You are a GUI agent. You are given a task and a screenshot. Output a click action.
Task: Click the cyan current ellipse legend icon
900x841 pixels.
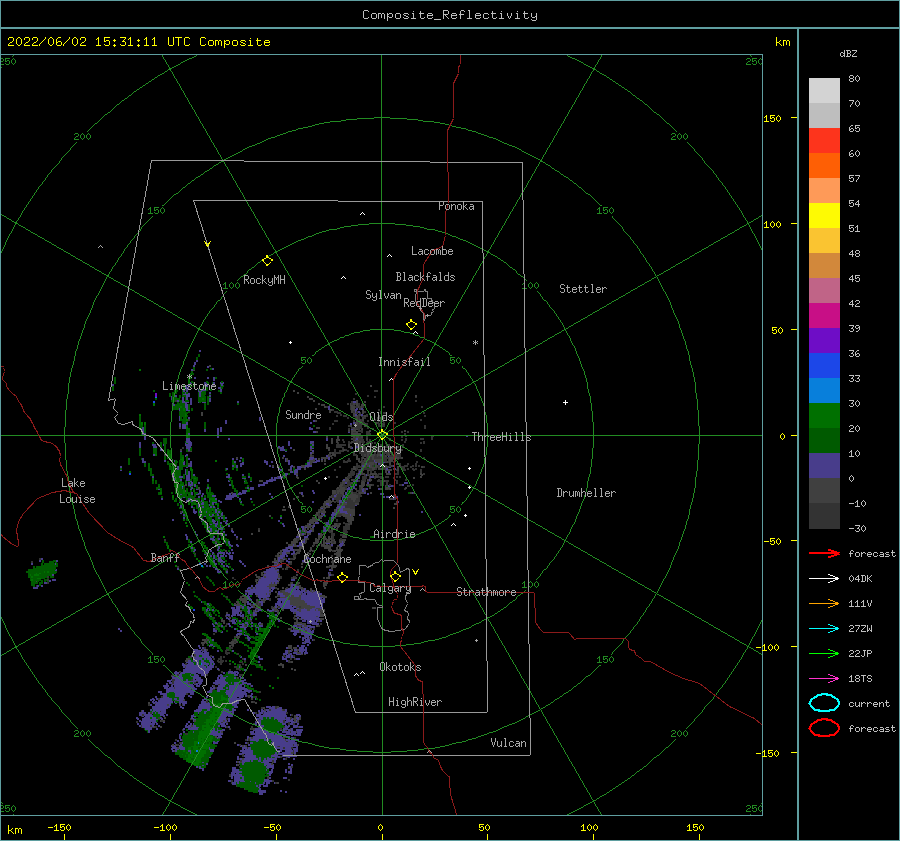tap(824, 703)
